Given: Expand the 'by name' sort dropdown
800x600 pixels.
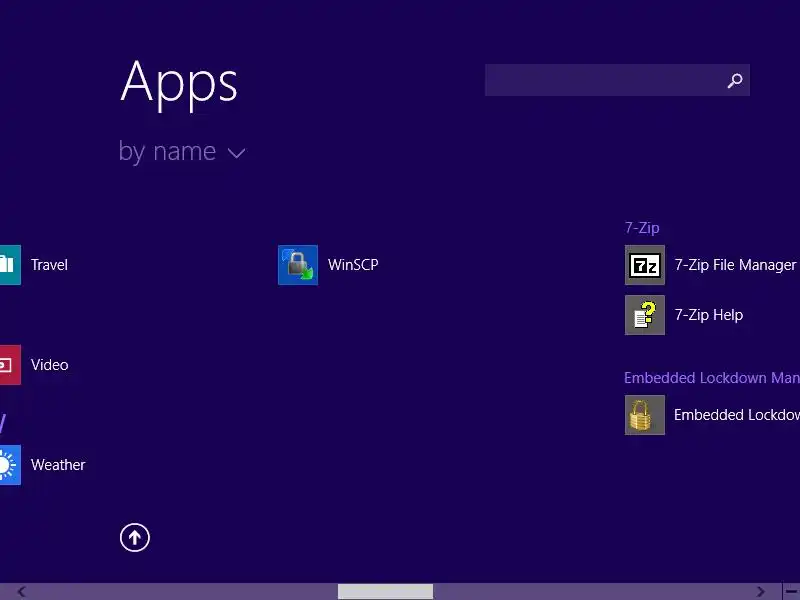Looking at the screenshot, I should (182, 152).
